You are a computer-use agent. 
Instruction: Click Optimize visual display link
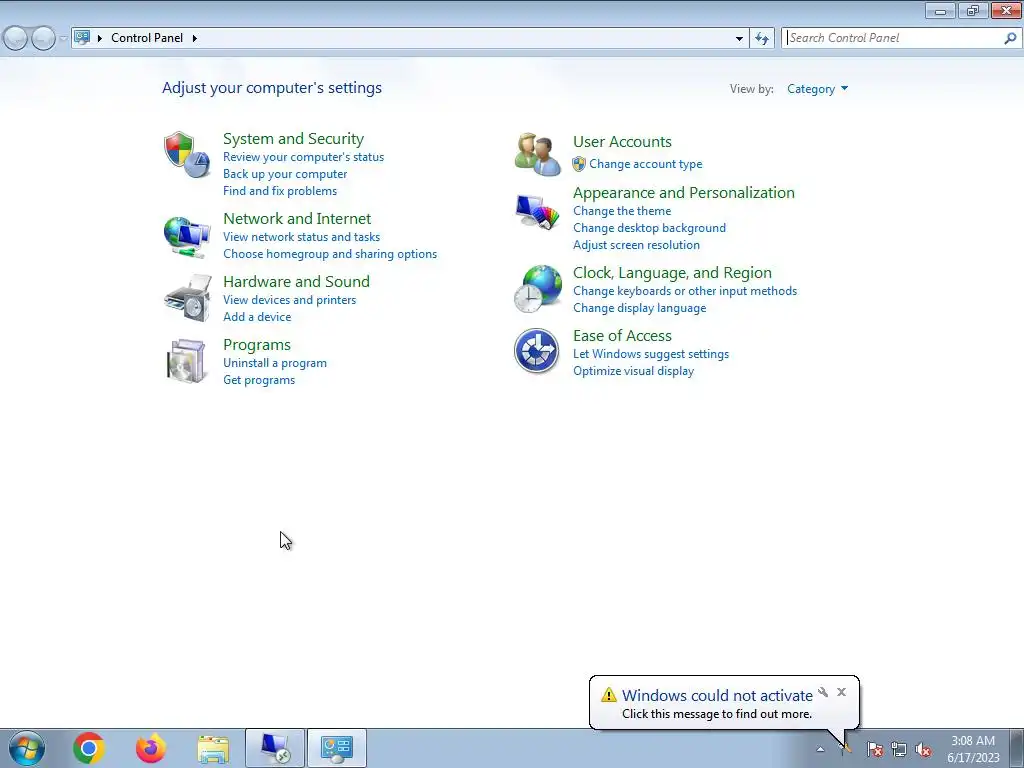(x=633, y=371)
